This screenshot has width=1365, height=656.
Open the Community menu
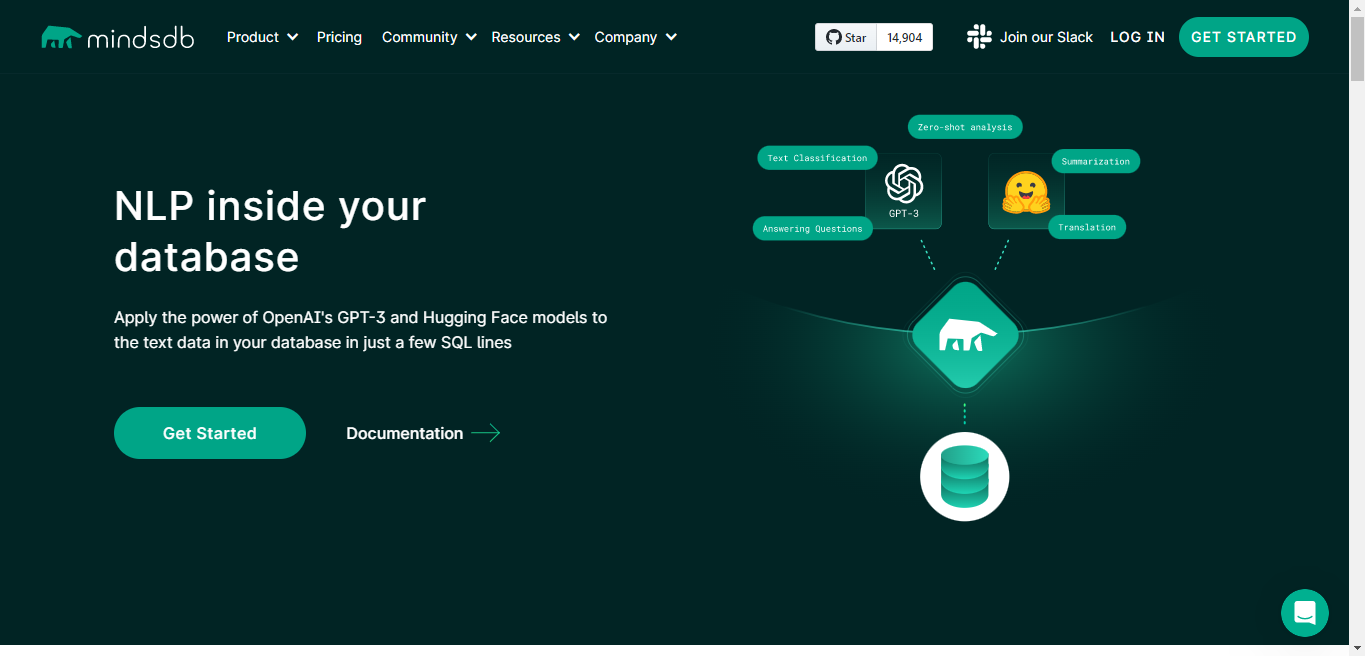pos(419,37)
